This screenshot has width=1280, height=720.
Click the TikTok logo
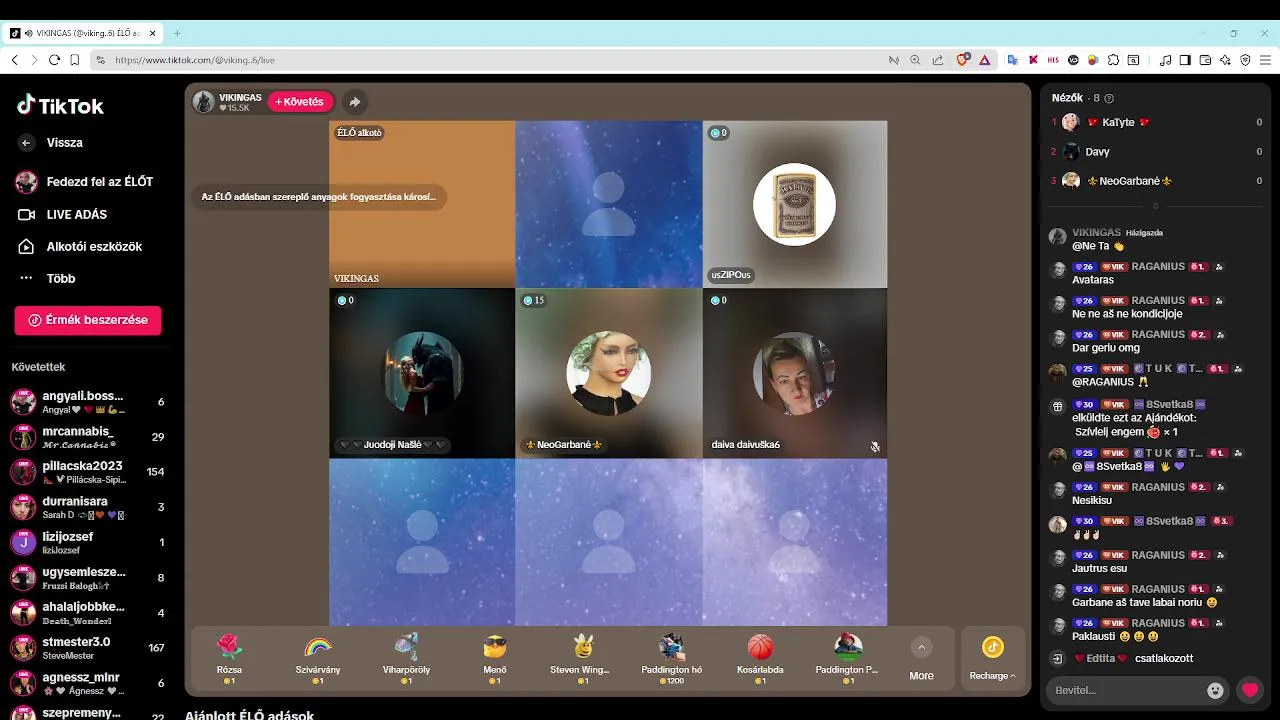(x=60, y=105)
